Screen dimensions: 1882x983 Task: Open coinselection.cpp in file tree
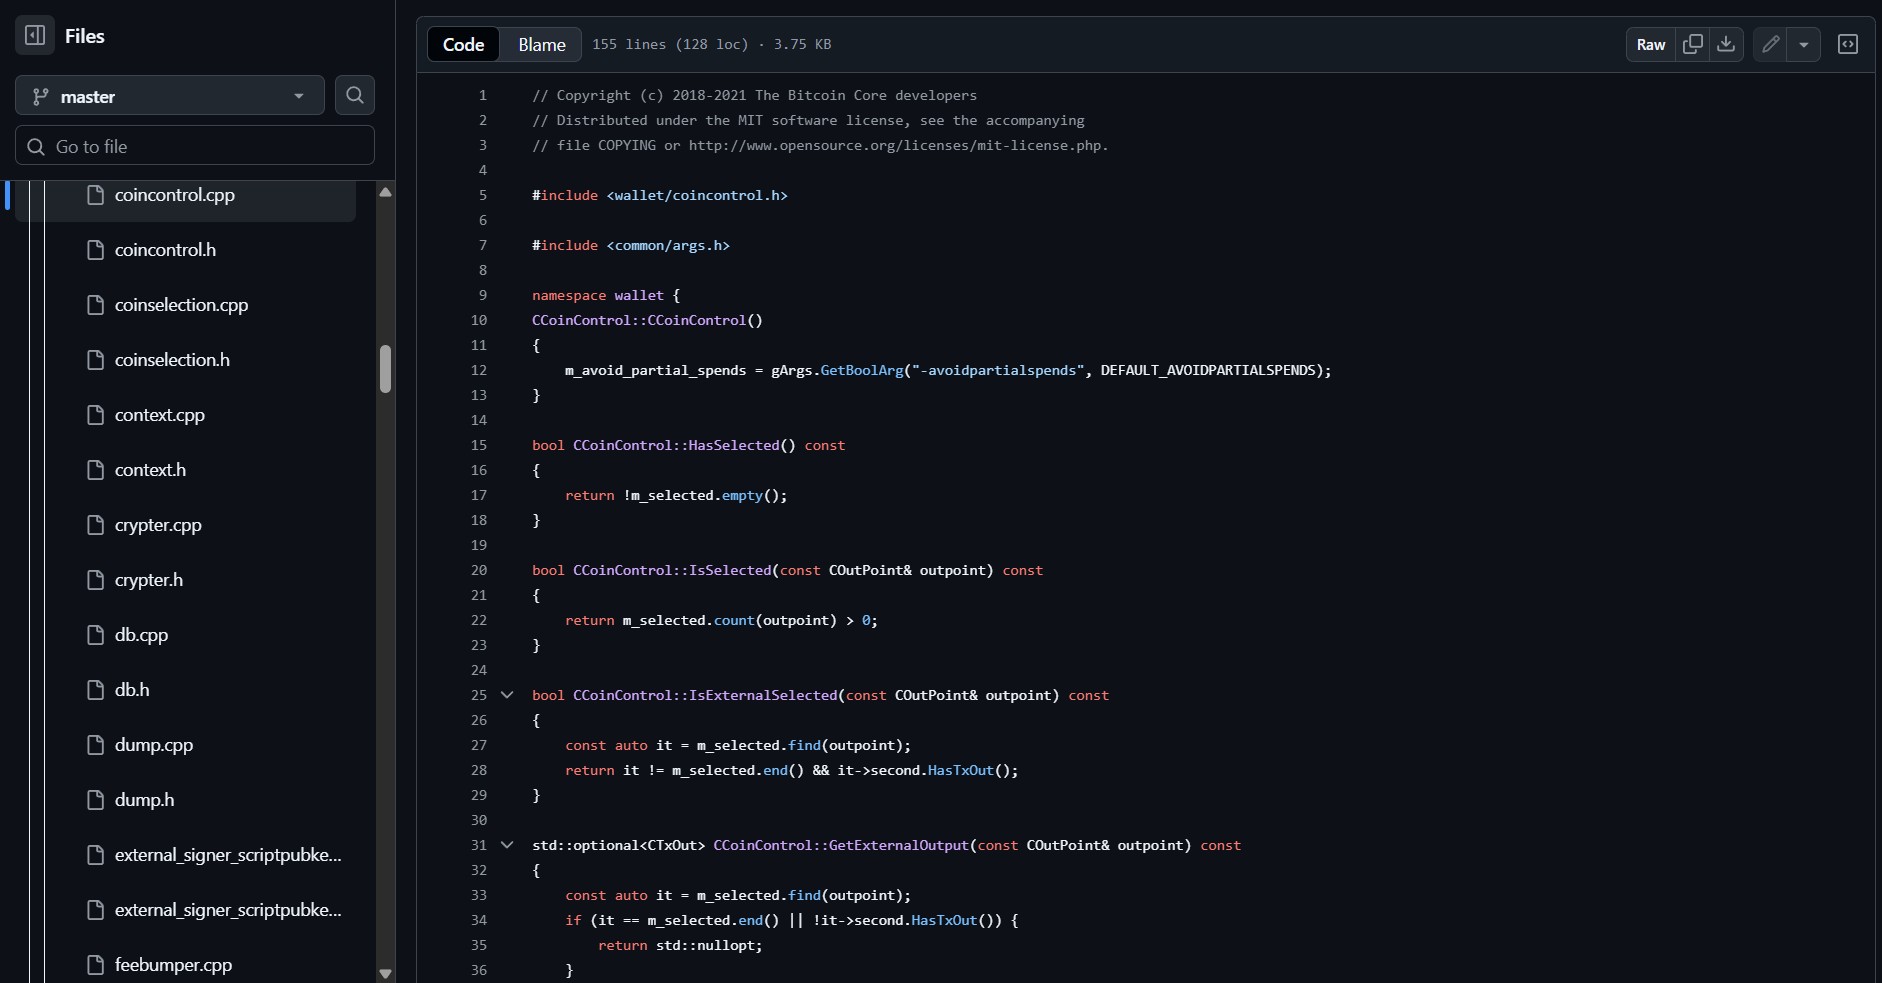tap(181, 305)
